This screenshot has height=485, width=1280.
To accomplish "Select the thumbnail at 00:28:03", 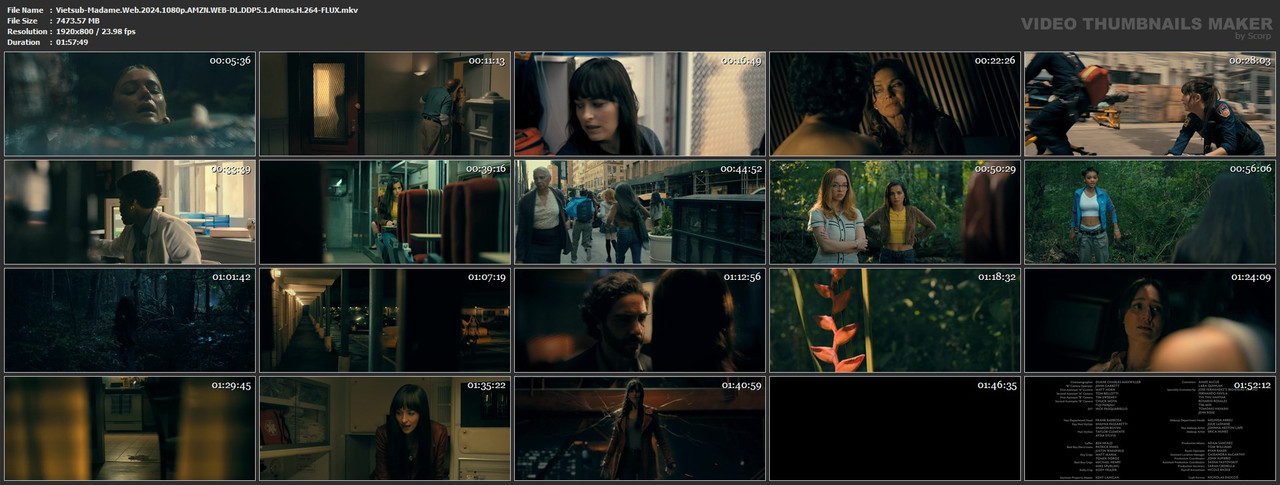I will (x=1150, y=104).
